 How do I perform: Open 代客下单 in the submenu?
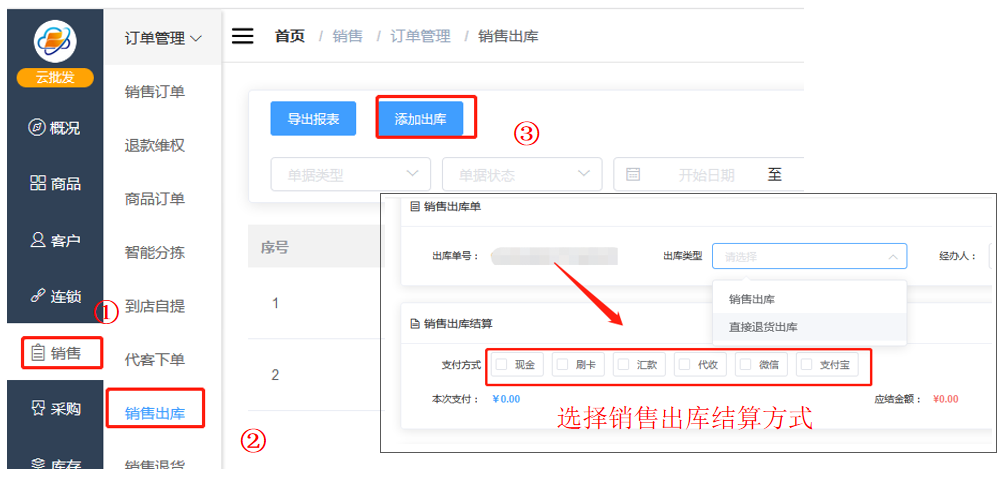coord(155,360)
